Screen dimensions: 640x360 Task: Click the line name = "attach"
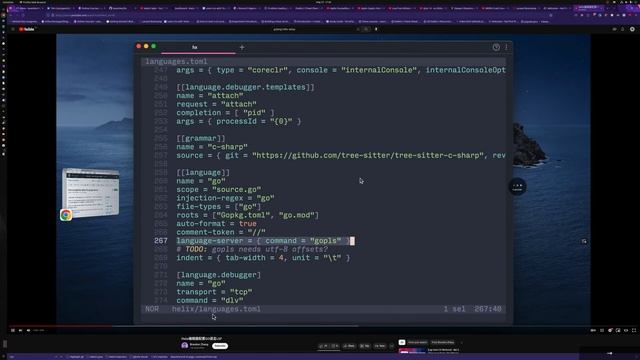210,96
